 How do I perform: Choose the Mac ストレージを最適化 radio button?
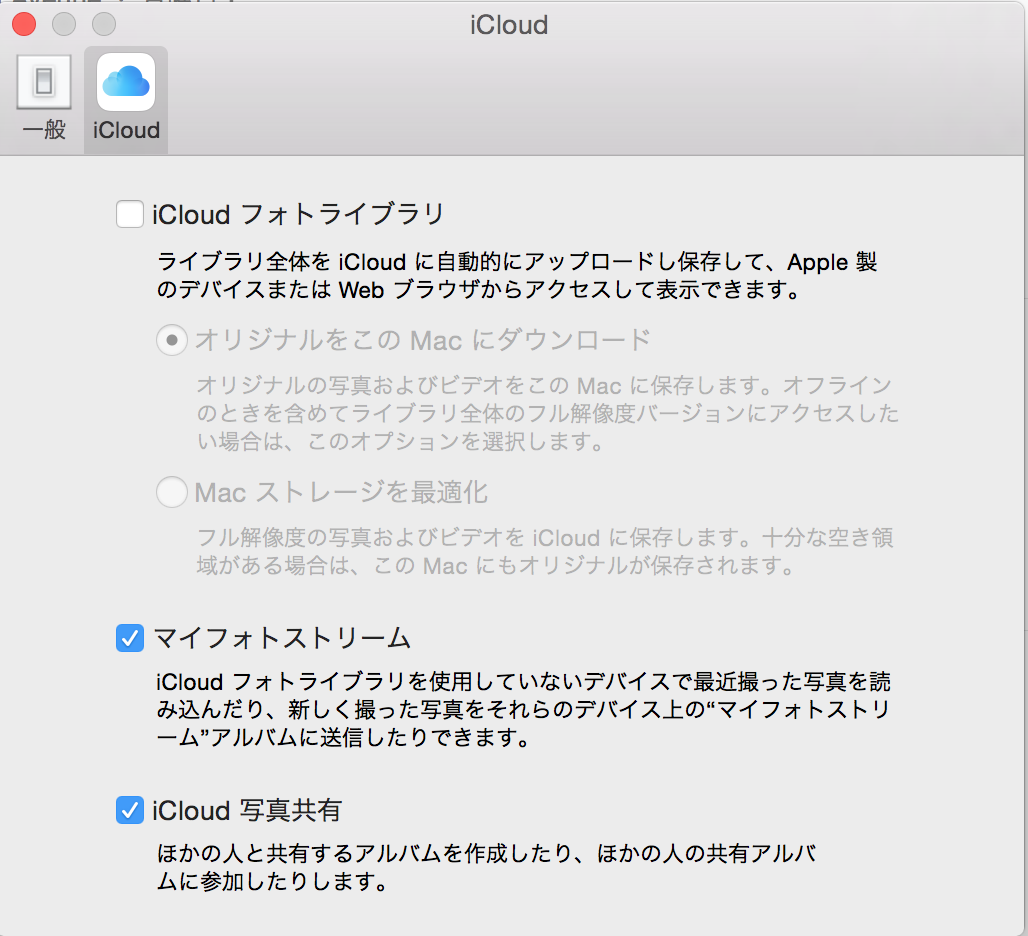[172, 492]
